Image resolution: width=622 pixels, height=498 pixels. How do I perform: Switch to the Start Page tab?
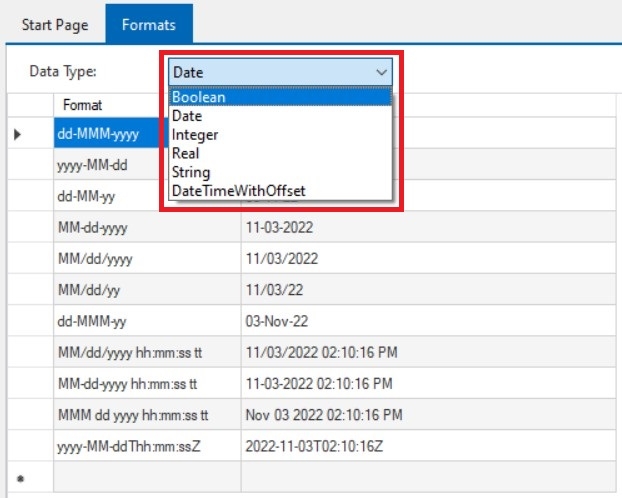click(x=55, y=25)
